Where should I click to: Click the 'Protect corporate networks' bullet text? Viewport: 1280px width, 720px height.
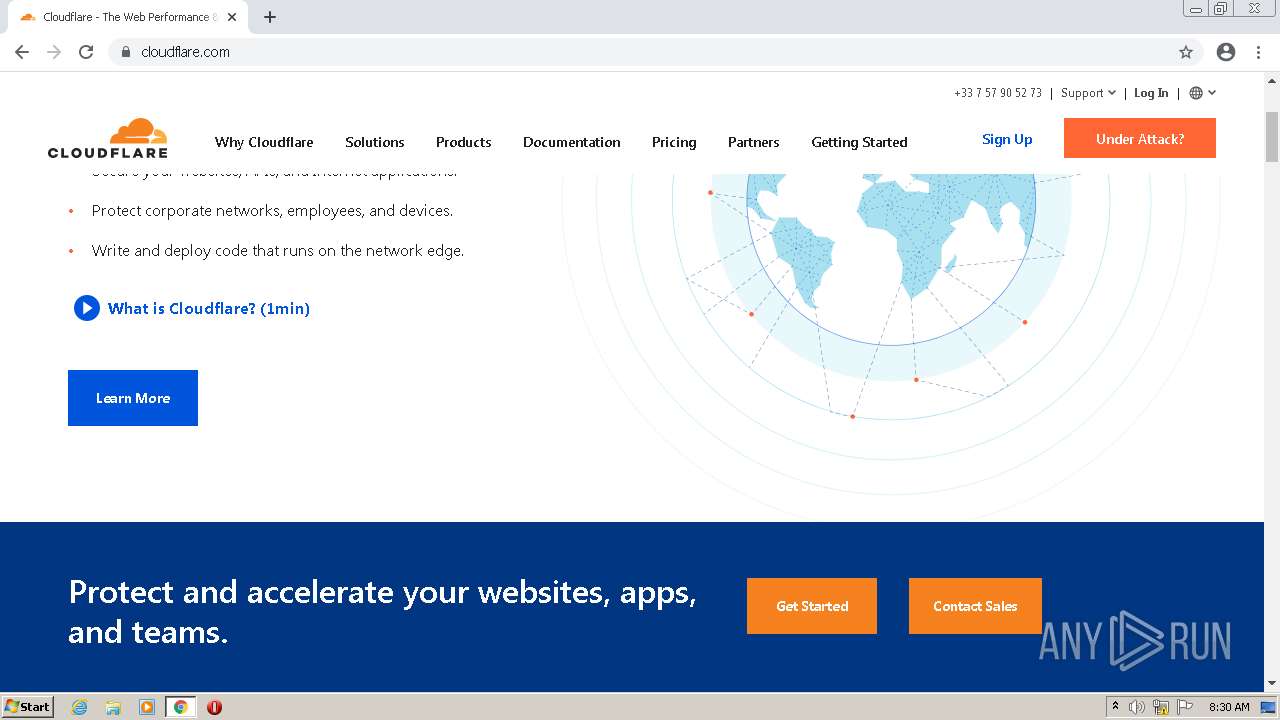pos(272,211)
